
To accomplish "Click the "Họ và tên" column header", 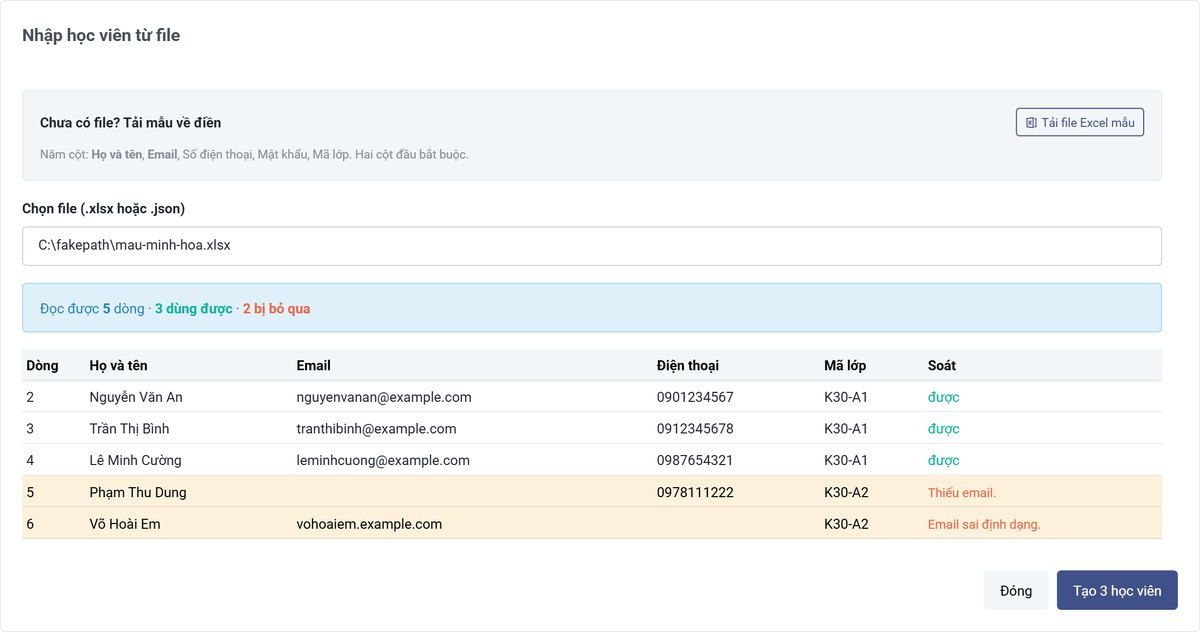I will 118,365.
